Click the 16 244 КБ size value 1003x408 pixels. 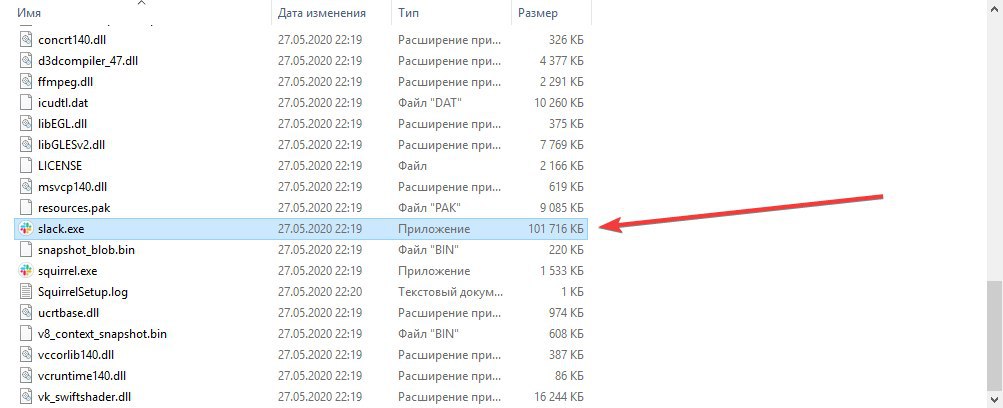point(558,397)
